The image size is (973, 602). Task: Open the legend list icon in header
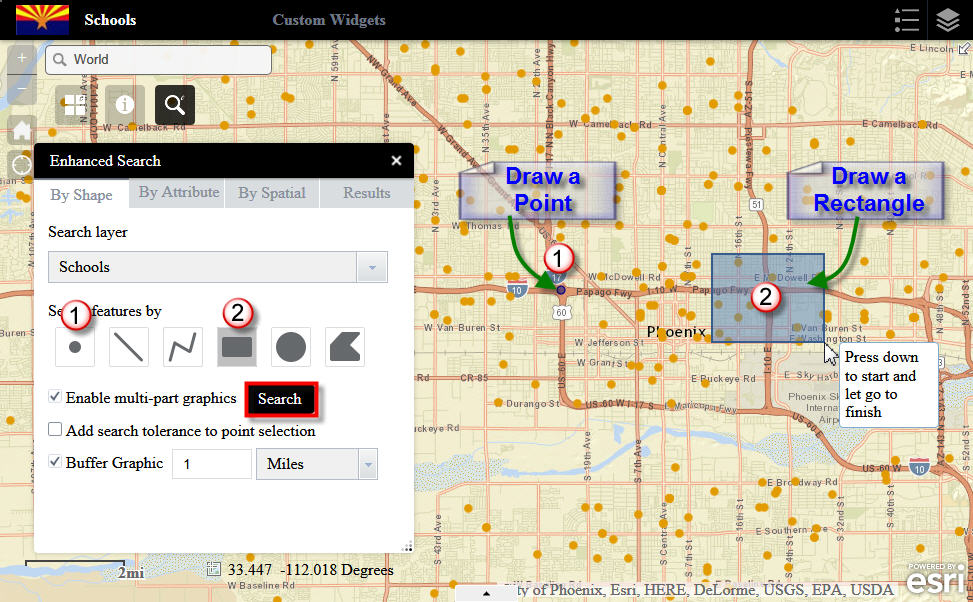click(907, 20)
